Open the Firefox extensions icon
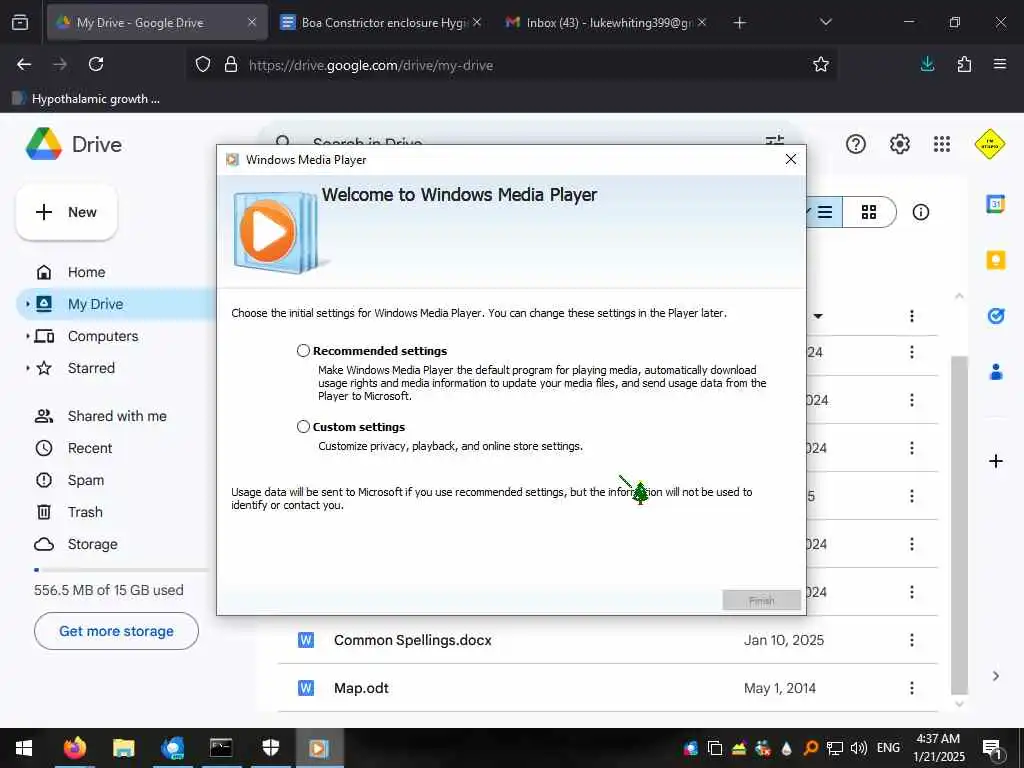The height and width of the screenshot is (768, 1024). tap(964, 64)
